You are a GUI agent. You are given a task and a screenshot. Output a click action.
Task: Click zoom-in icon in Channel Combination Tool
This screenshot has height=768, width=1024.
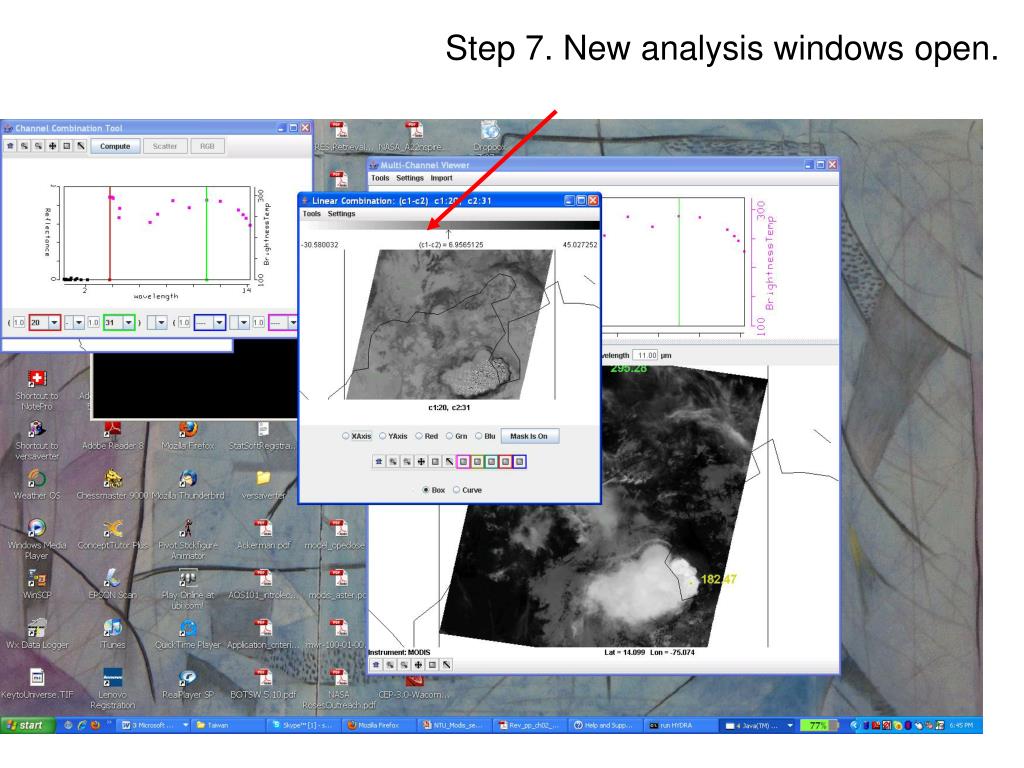coord(24,146)
